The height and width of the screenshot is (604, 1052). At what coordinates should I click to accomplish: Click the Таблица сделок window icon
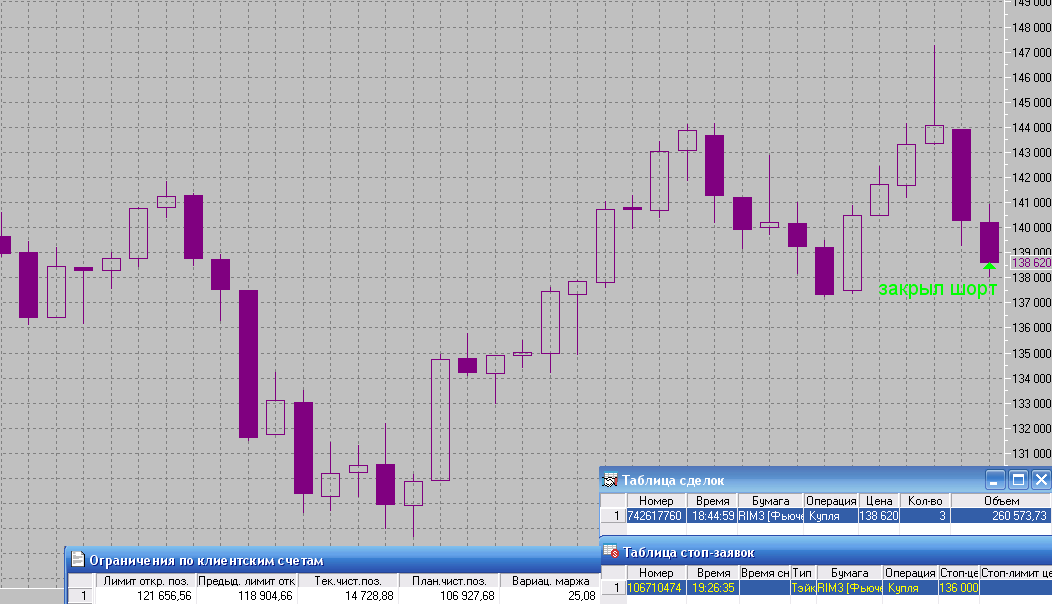tap(610, 480)
